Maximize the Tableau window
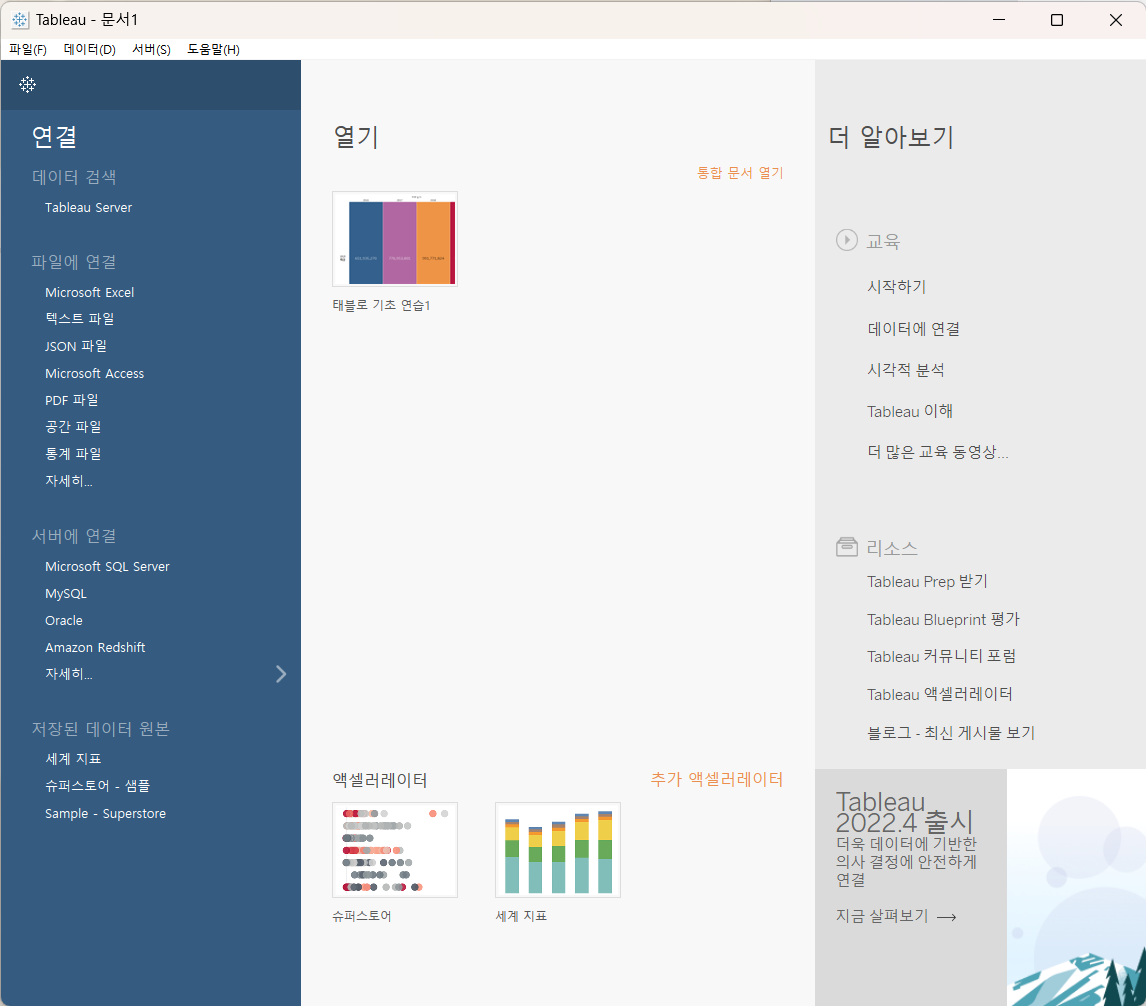The image size is (1146, 1006). 1057,20
